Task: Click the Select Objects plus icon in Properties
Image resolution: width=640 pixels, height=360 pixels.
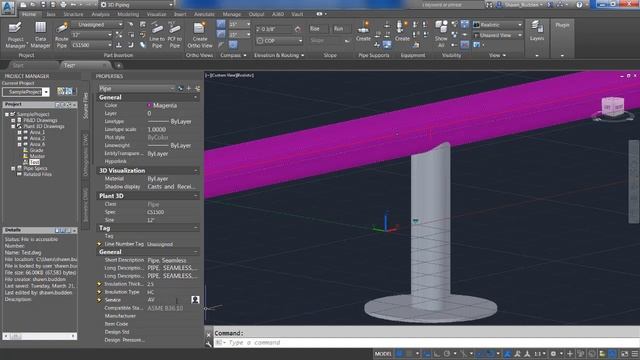Action: 189,88
